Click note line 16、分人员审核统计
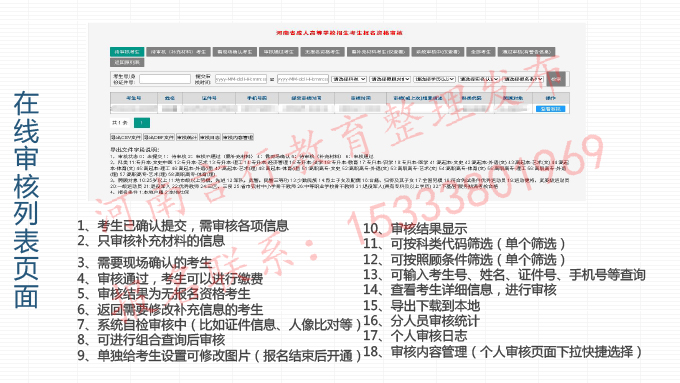680x383 pixels. point(422,321)
